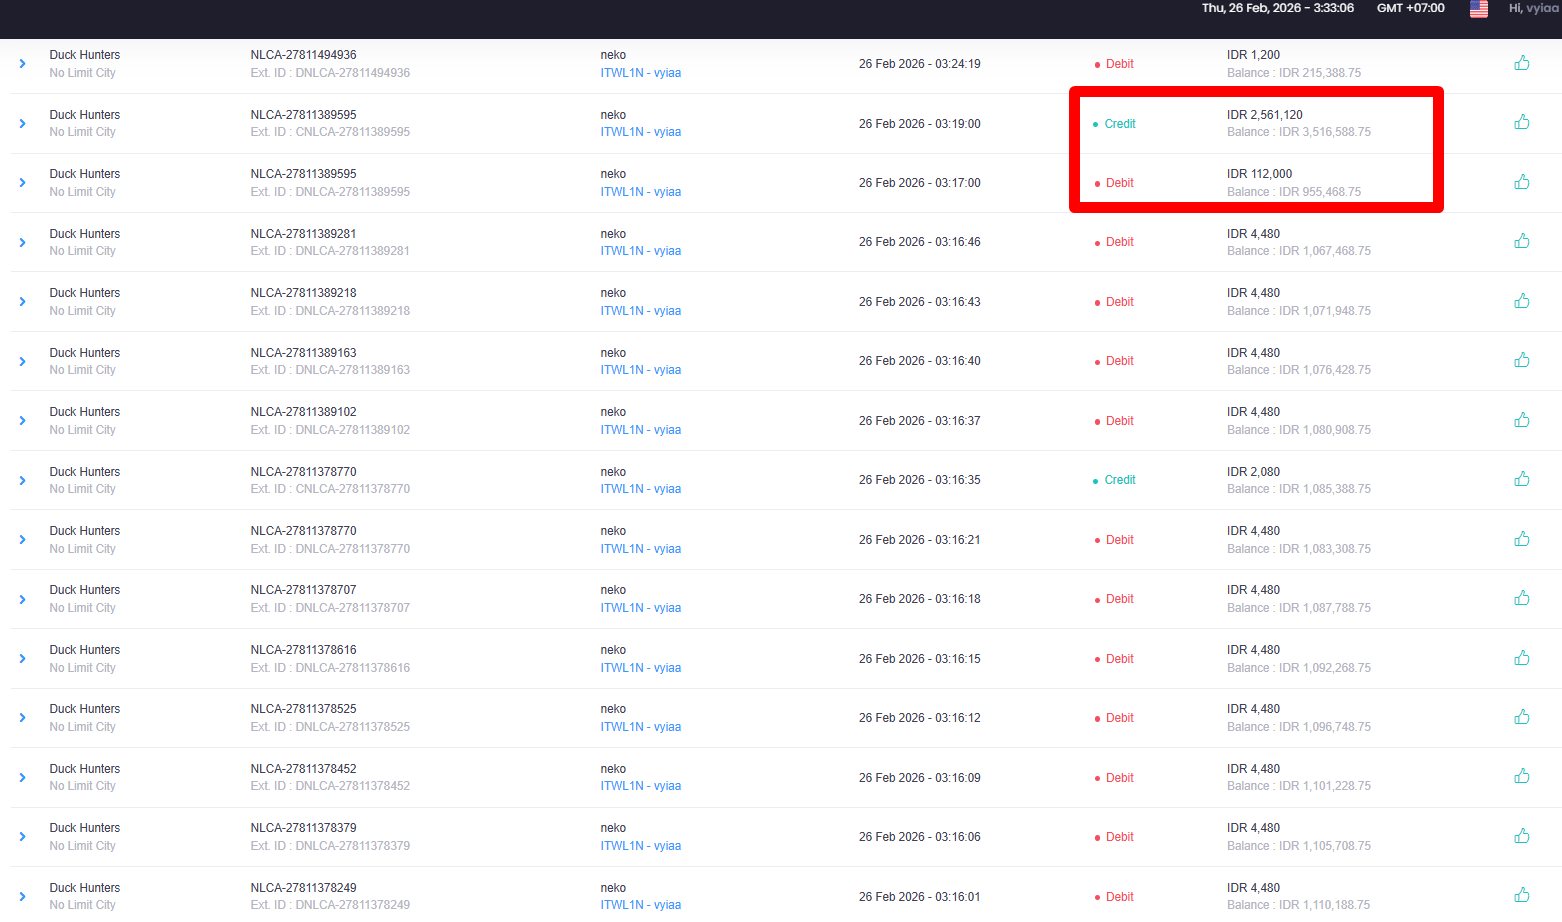Open ITWL1N - vyiaa link in the 03:19:00 row

tap(641, 132)
